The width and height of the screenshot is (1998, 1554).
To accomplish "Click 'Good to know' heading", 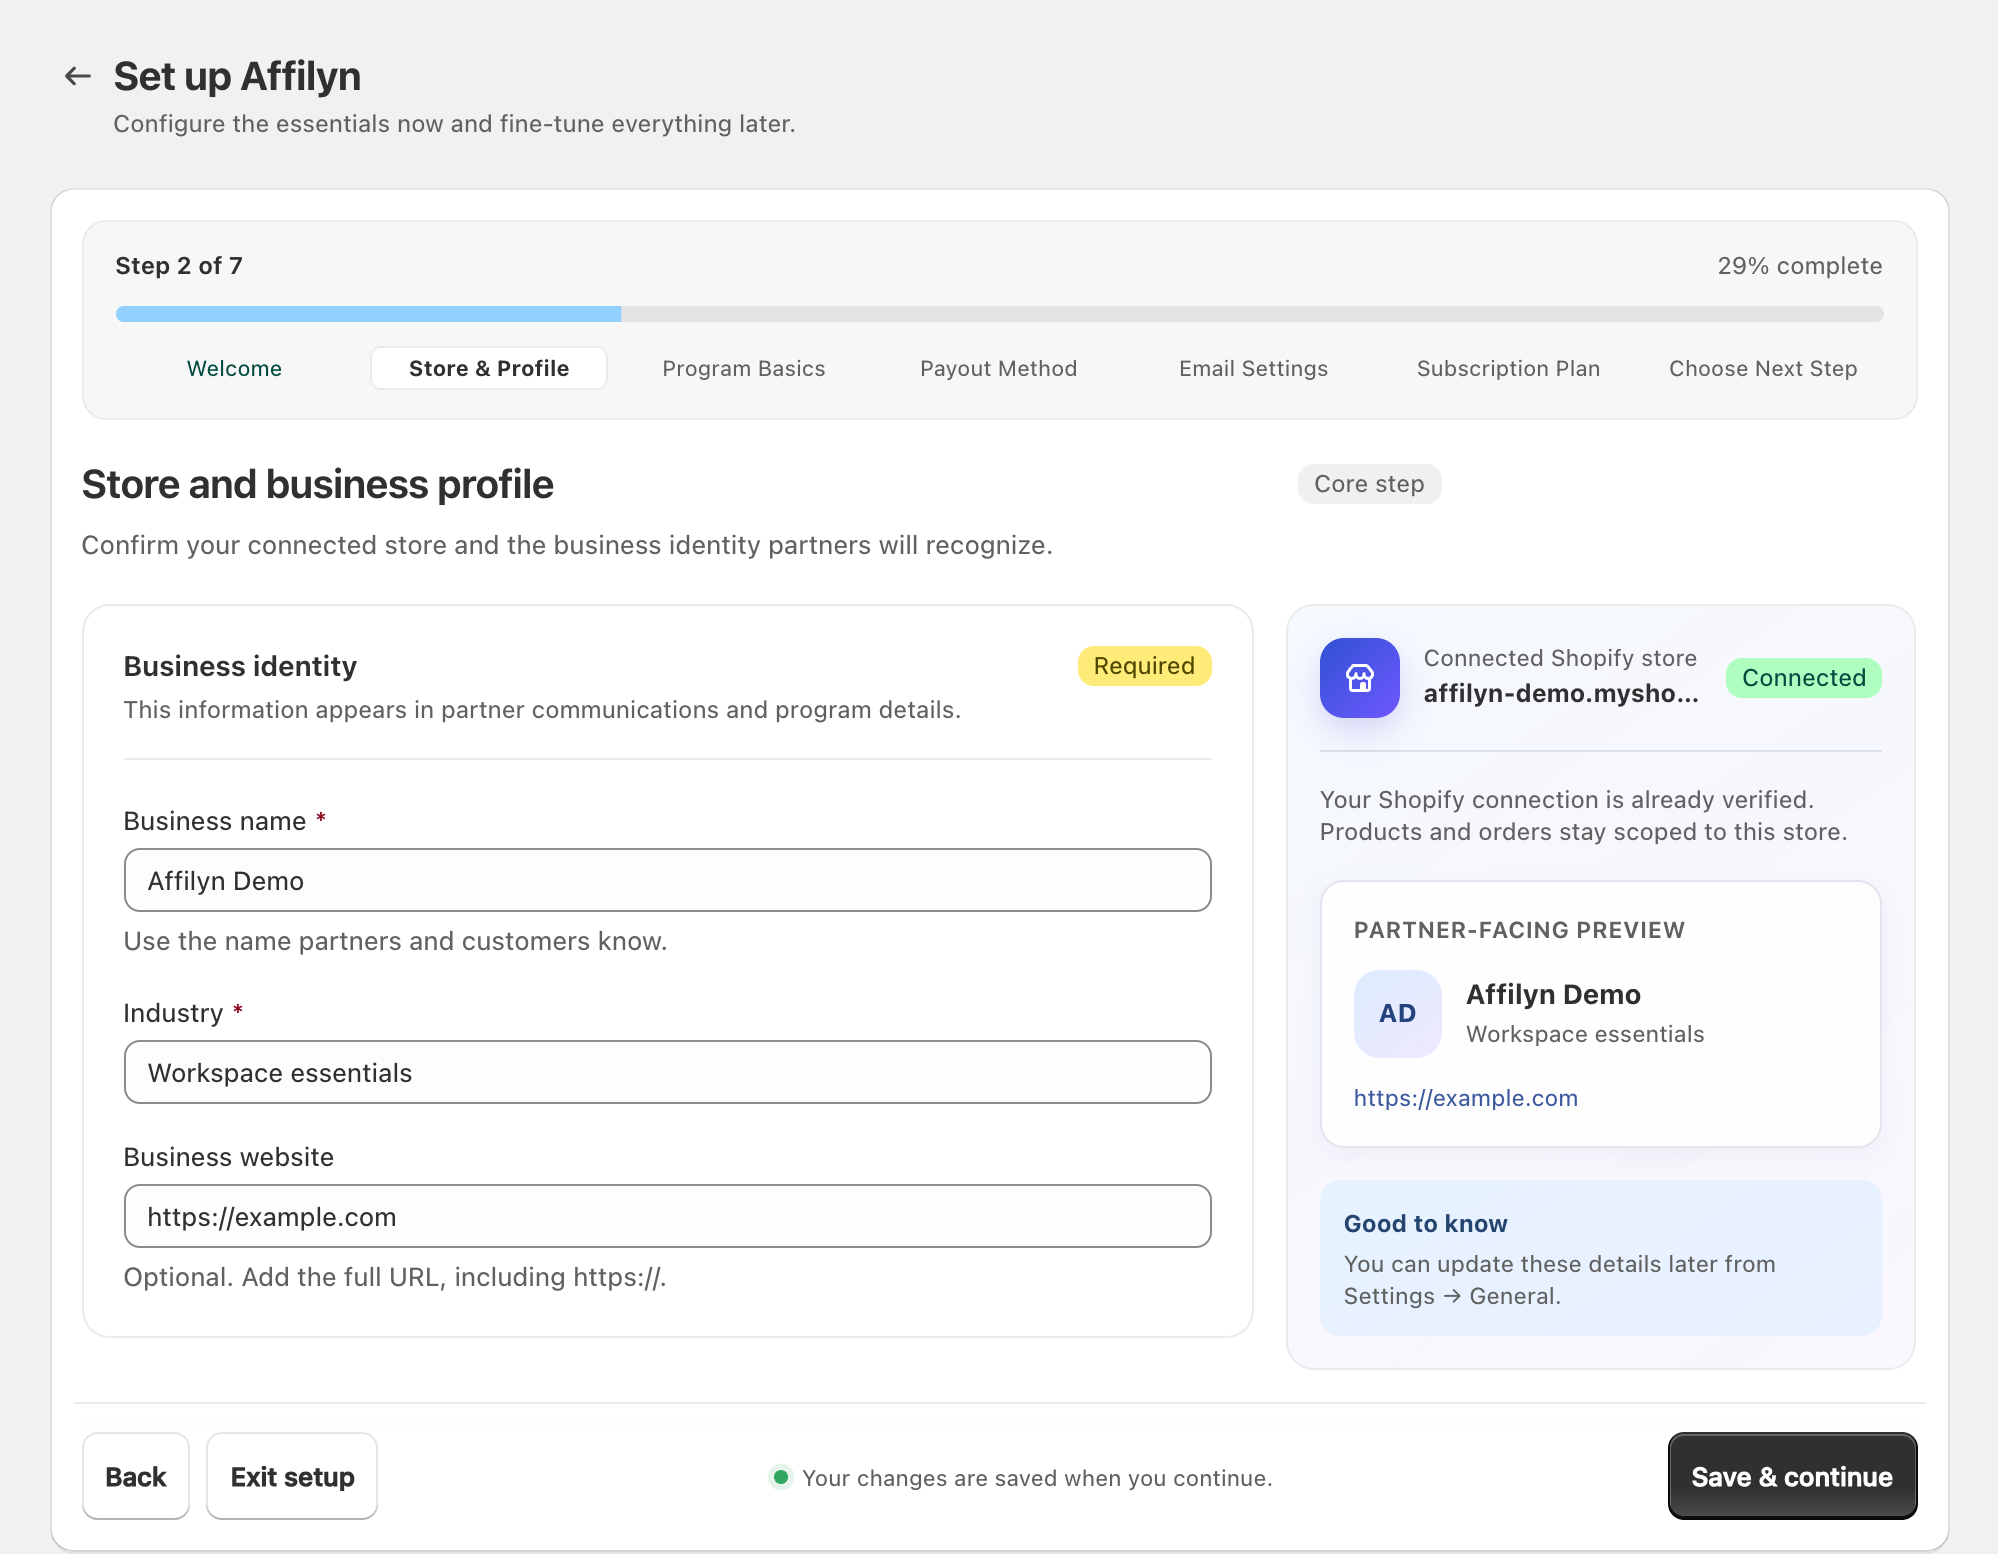I will (x=1425, y=1224).
